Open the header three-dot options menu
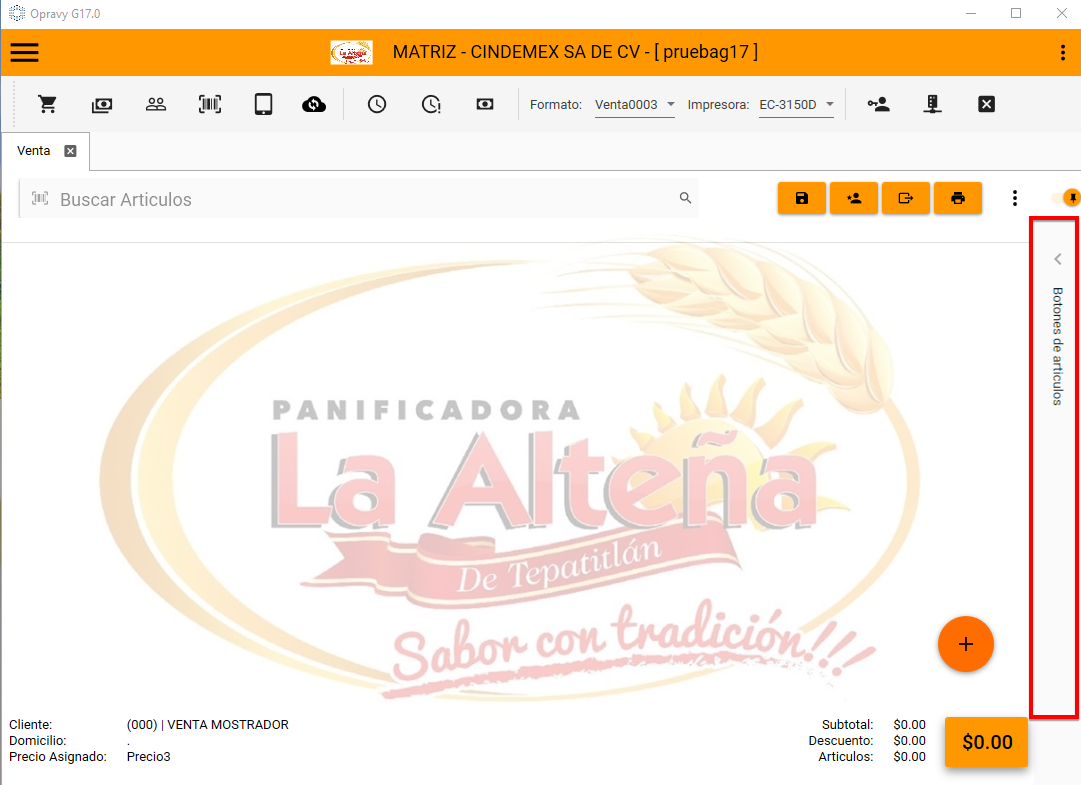The width and height of the screenshot is (1081, 785). [x=1062, y=52]
